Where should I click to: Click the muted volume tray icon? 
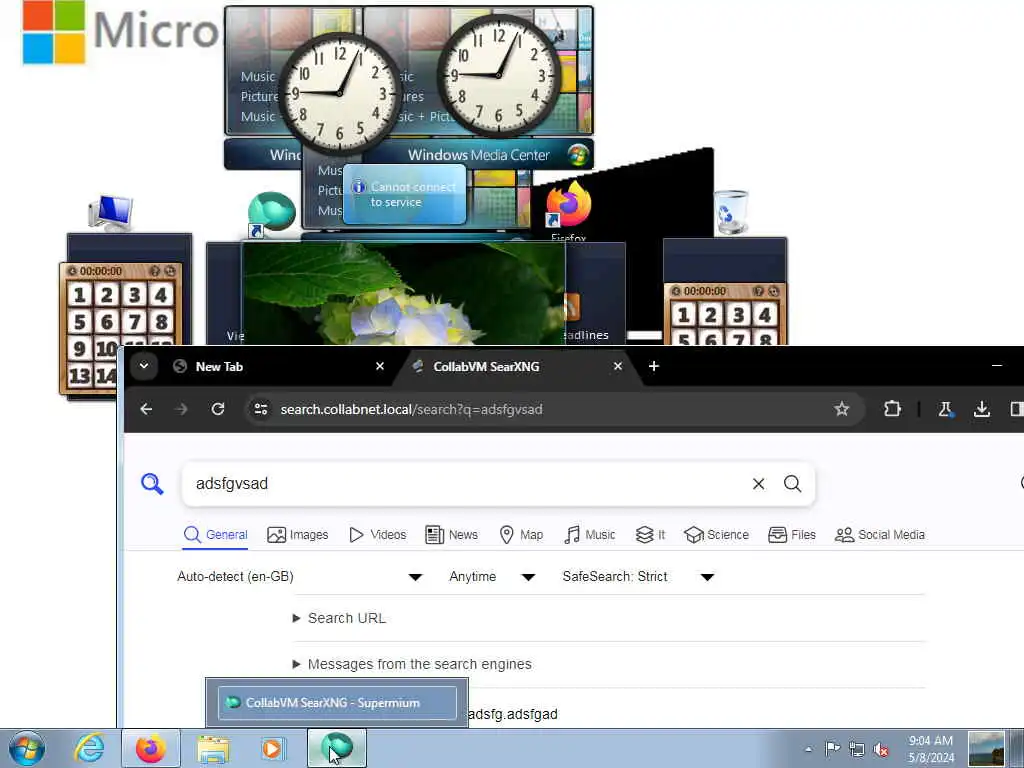coord(881,749)
